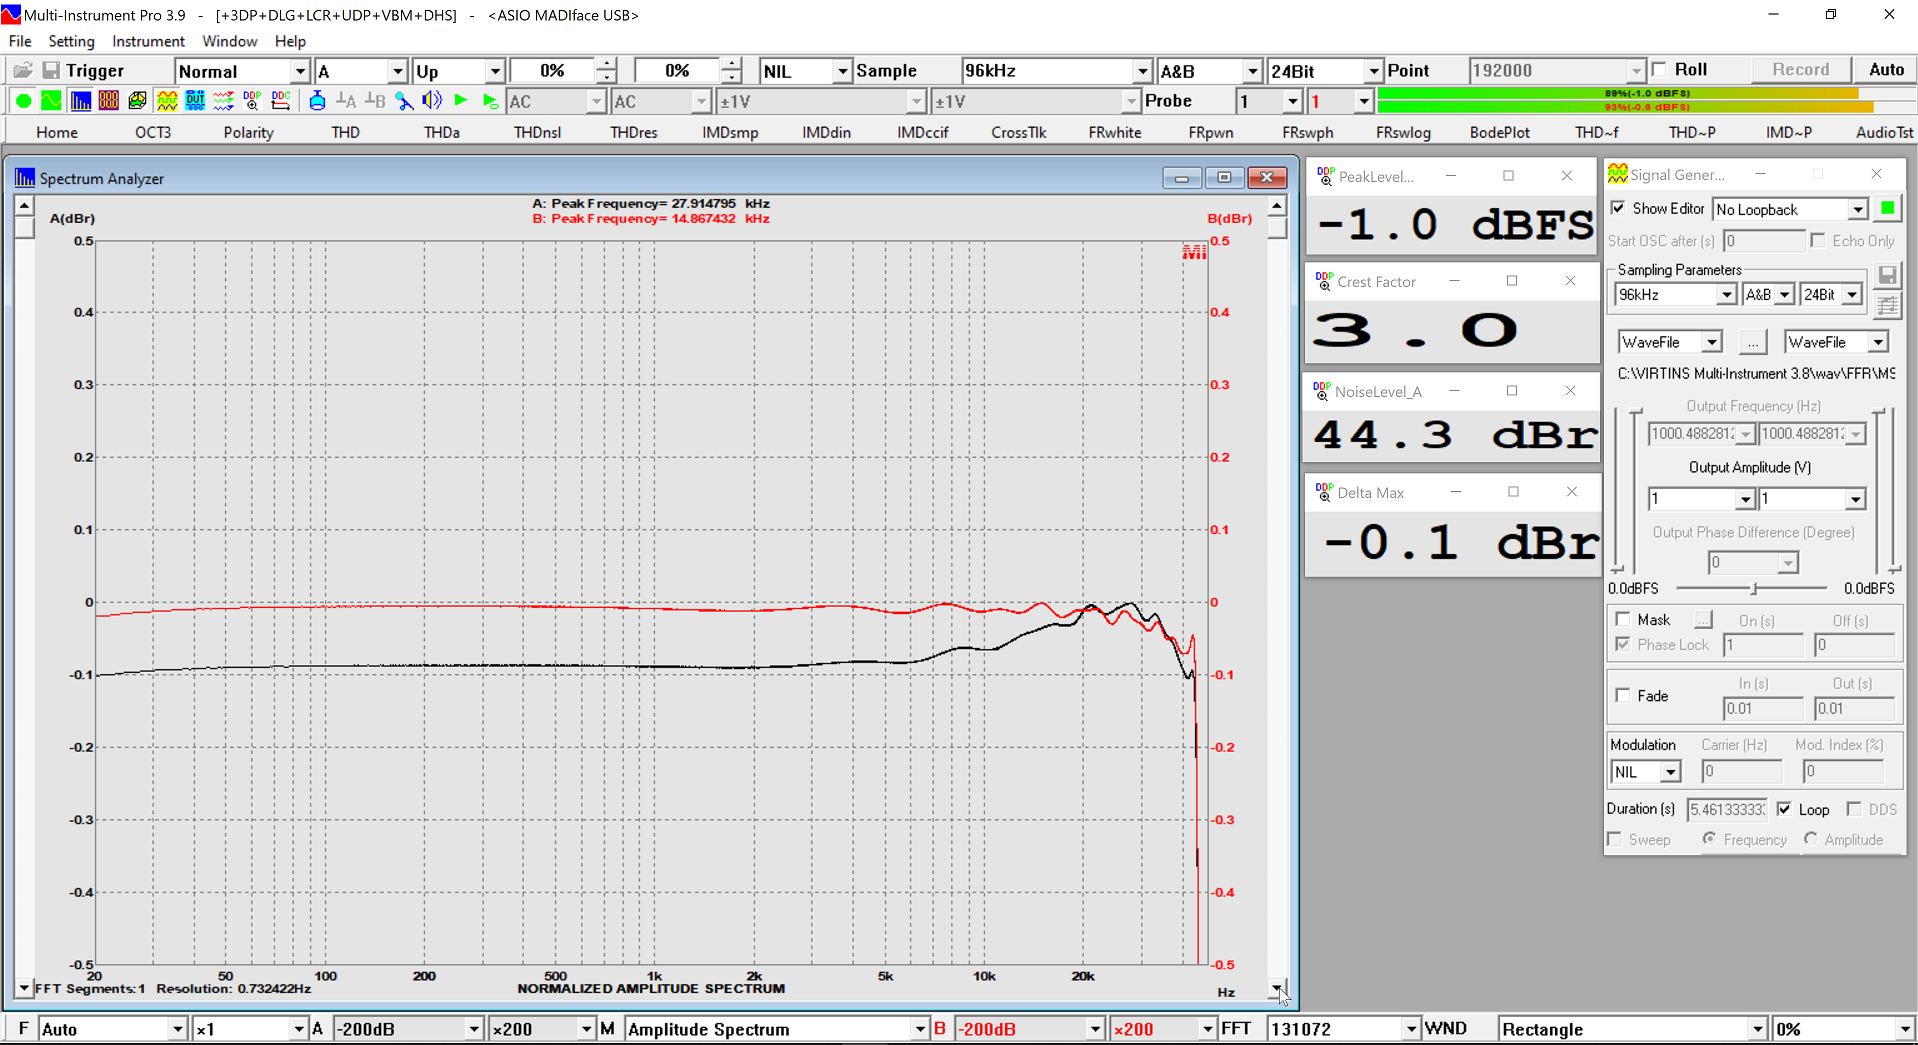Open the Normal trigger mode dropdown
The image size is (1918, 1045).
[242, 71]
